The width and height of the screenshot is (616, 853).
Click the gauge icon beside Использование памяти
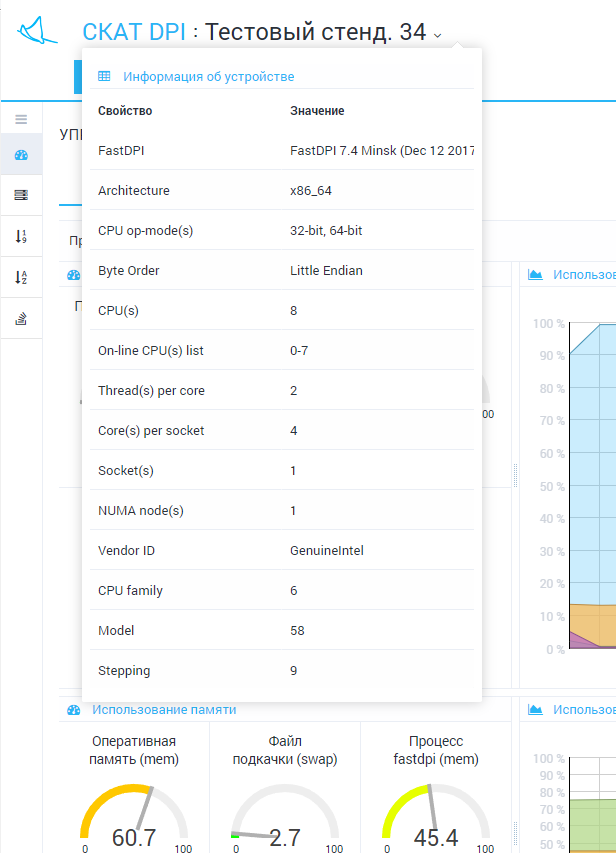pyautogui.click(x=73, y=709)
